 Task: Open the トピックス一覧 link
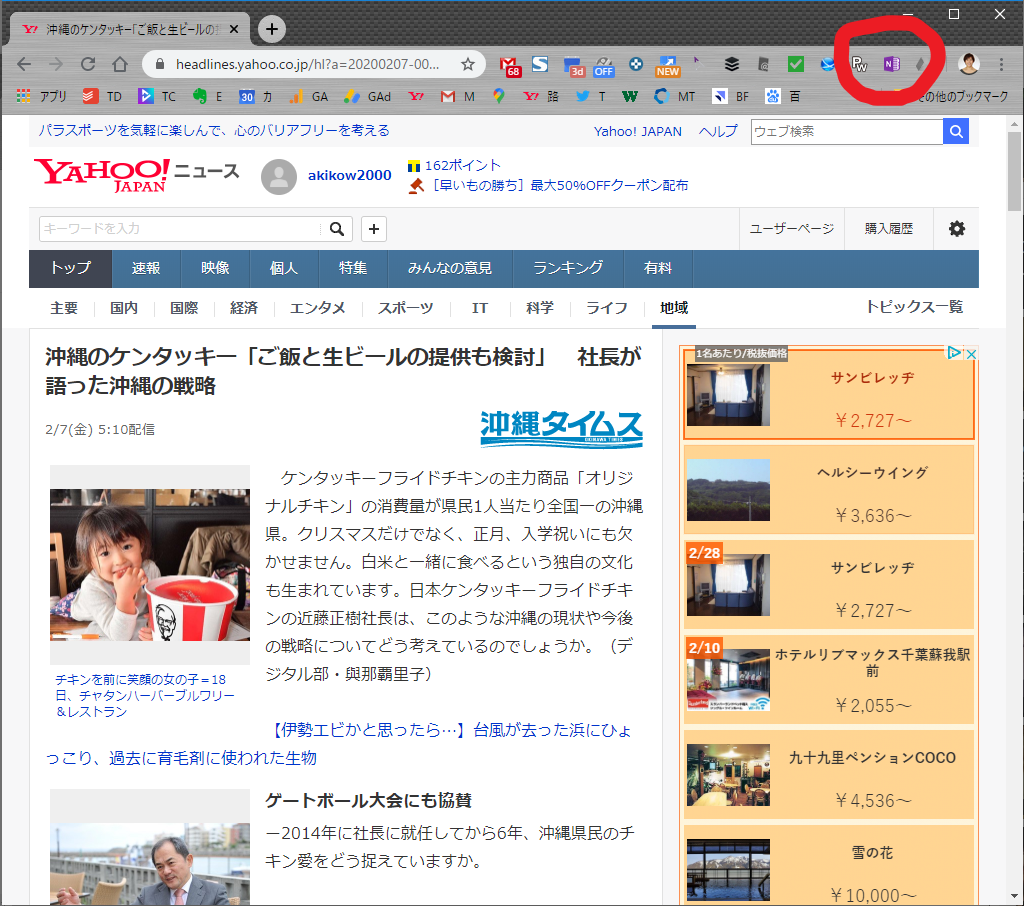(x=914, y=307)
